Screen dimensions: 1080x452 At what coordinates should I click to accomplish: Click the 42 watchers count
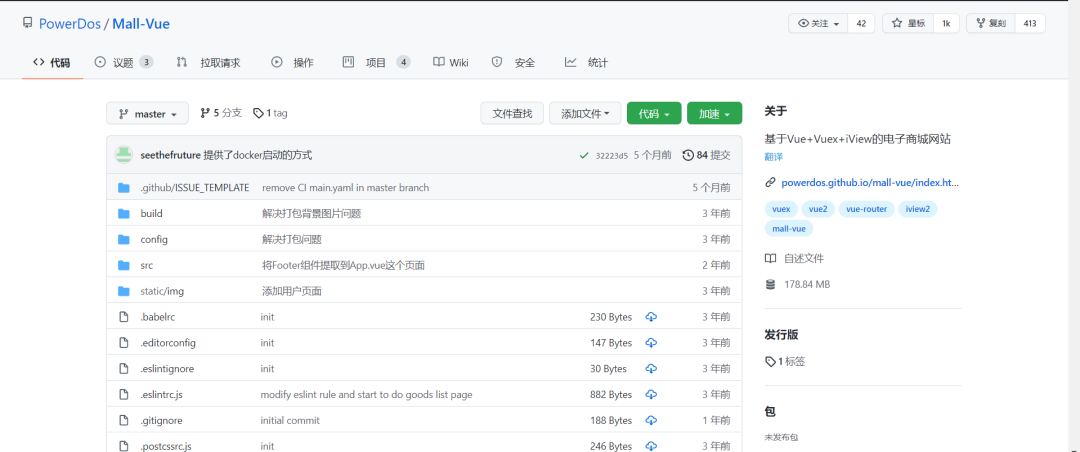point(861,23)
